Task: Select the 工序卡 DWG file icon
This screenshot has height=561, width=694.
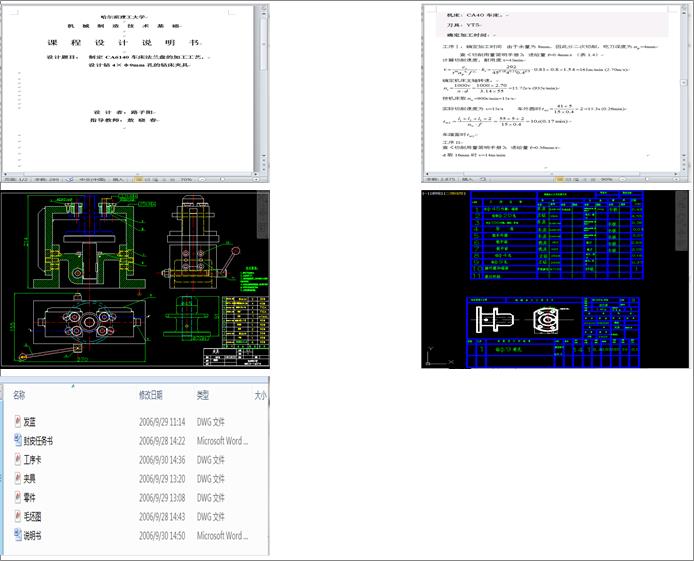Action: (18, 459)
